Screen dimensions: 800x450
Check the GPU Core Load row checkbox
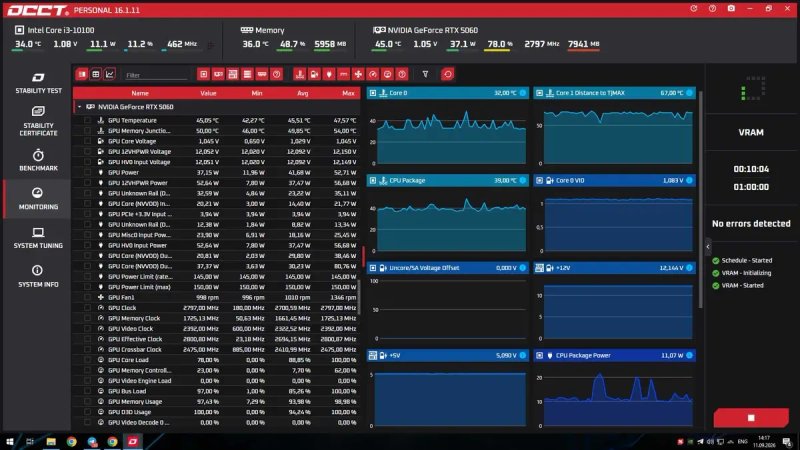pyautogui.click(x=87, y=360)
